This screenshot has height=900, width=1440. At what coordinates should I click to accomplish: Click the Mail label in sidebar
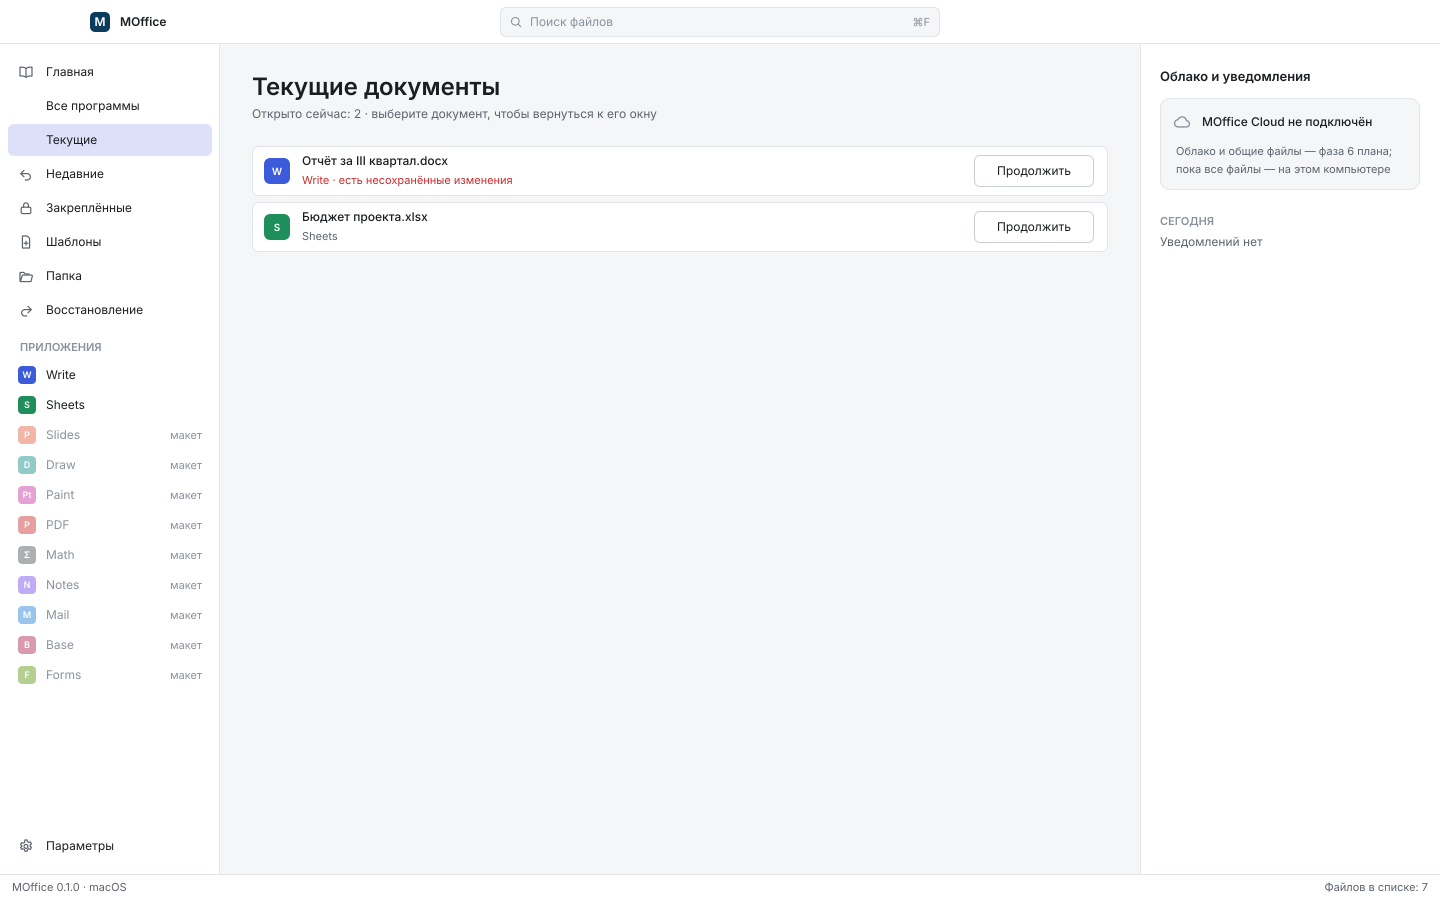[58, 615]
